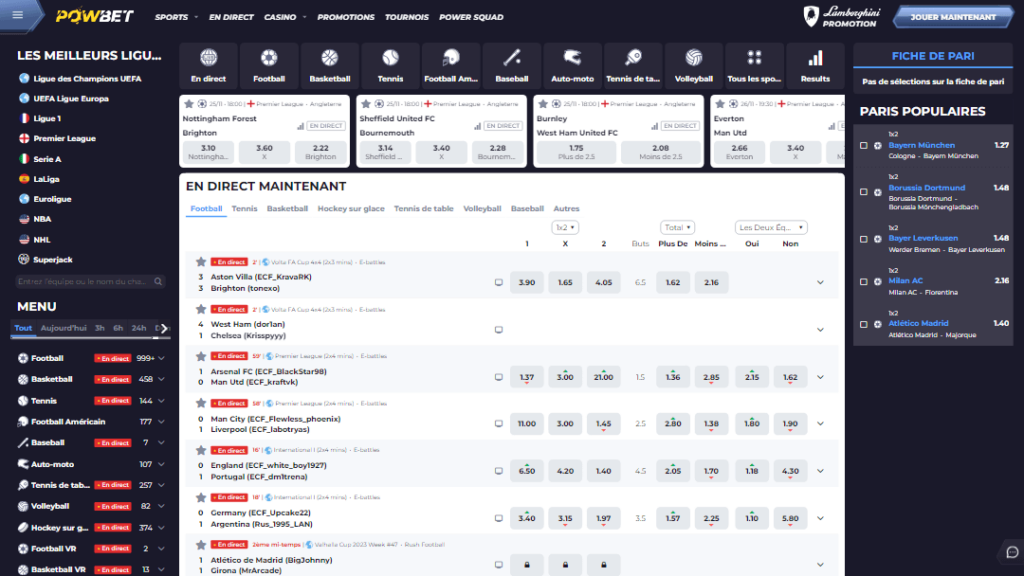Bet 3.90 on Aston Villa win
This screenshot has width=1024, height=576.
pyautogui.click(x=526, y=283)
